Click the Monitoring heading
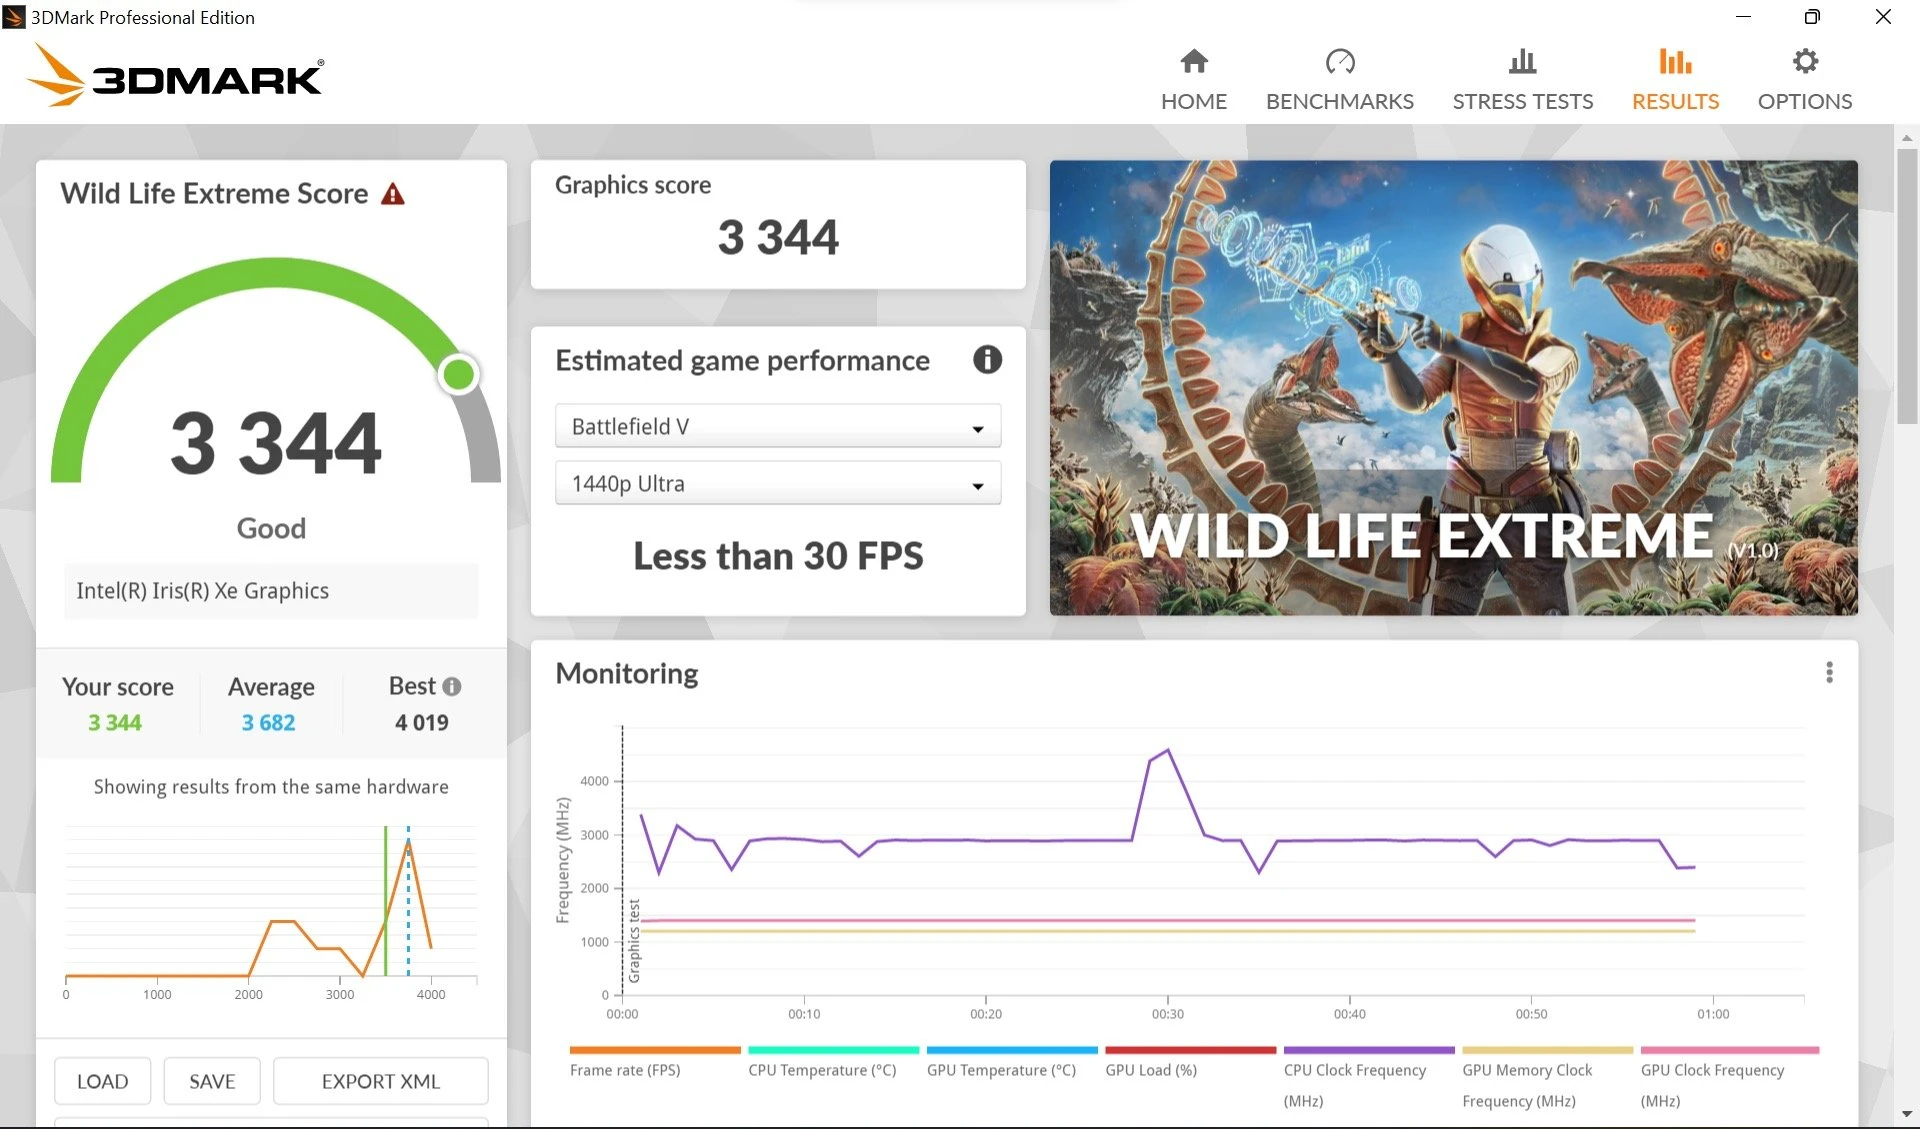 click(x=627, y=674)
